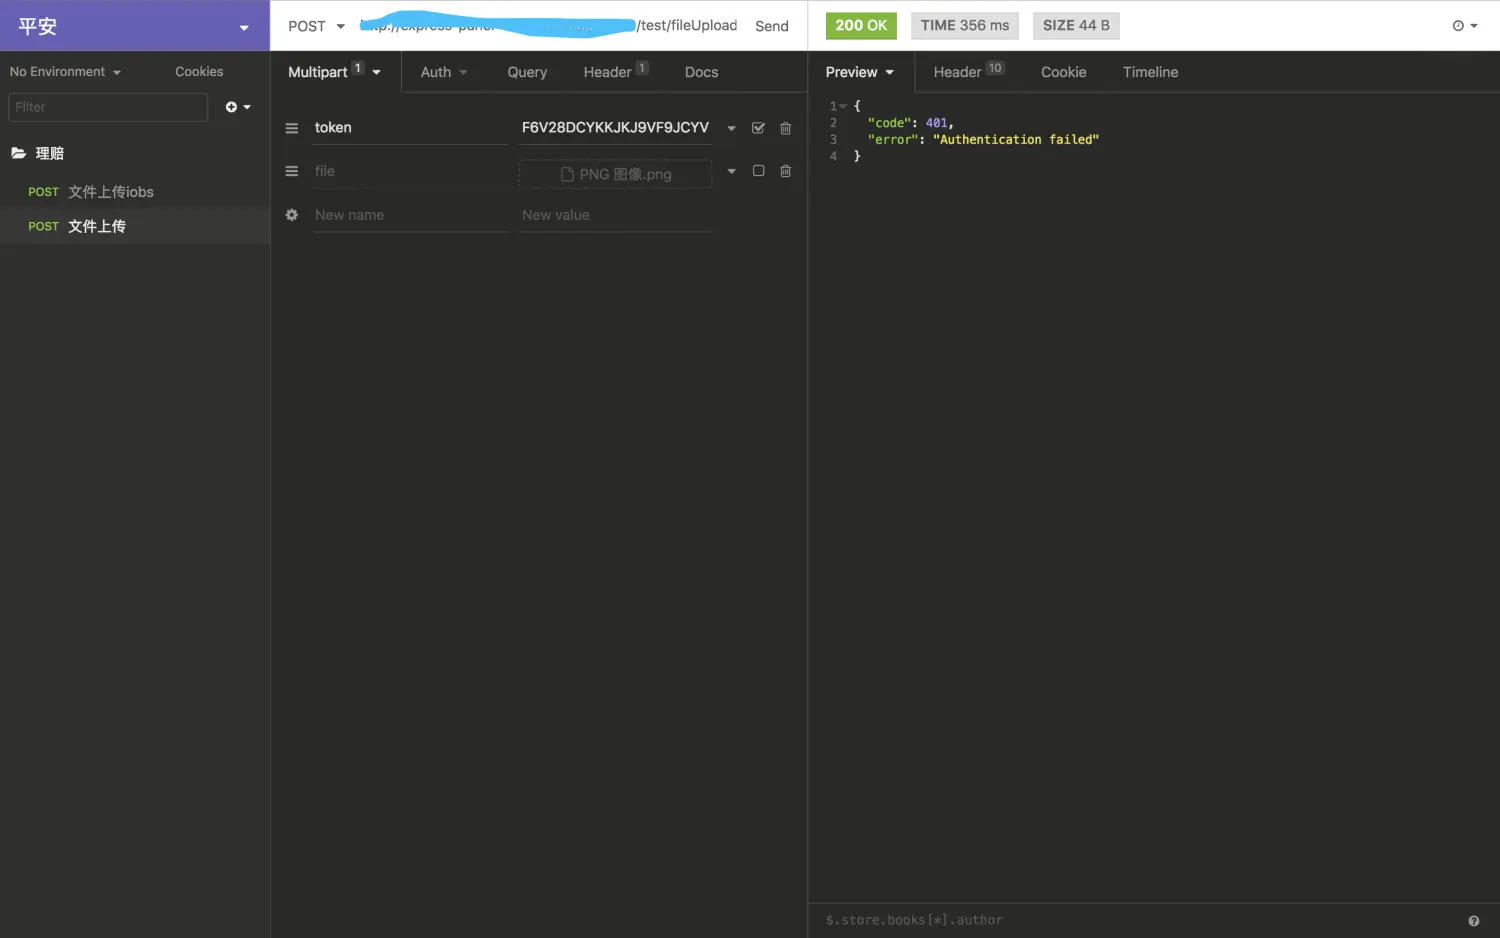The height and width of the screenshot is (938, 1500).
Task: Delete the token row with trash icon
Action: [x=785, y=128]
